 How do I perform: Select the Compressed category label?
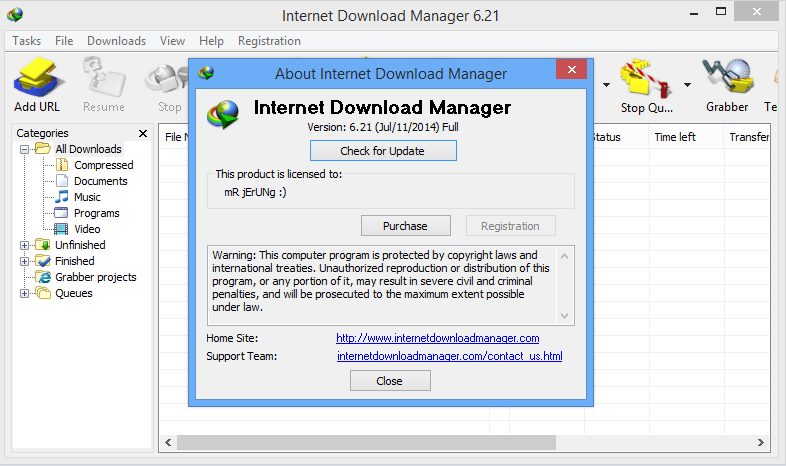click(104, 165)
